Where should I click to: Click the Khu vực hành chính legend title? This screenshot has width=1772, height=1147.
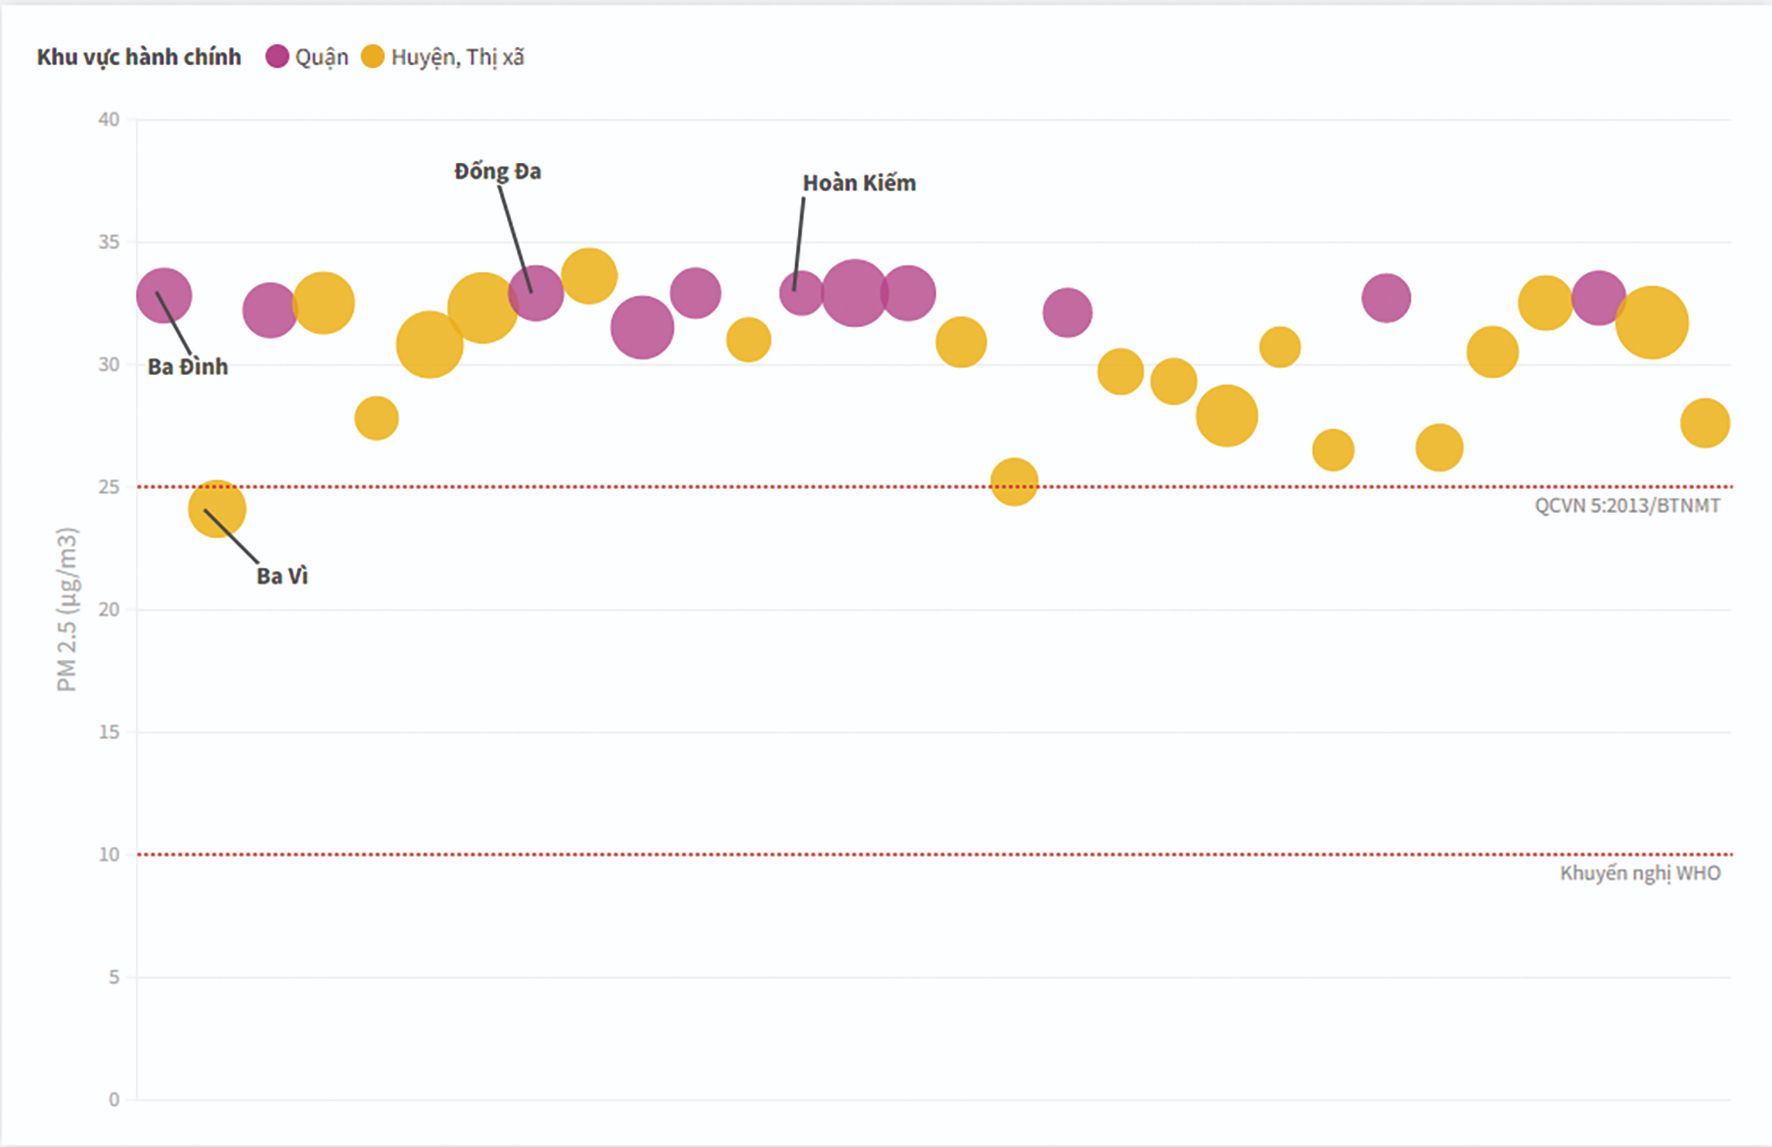click(139, 57)
